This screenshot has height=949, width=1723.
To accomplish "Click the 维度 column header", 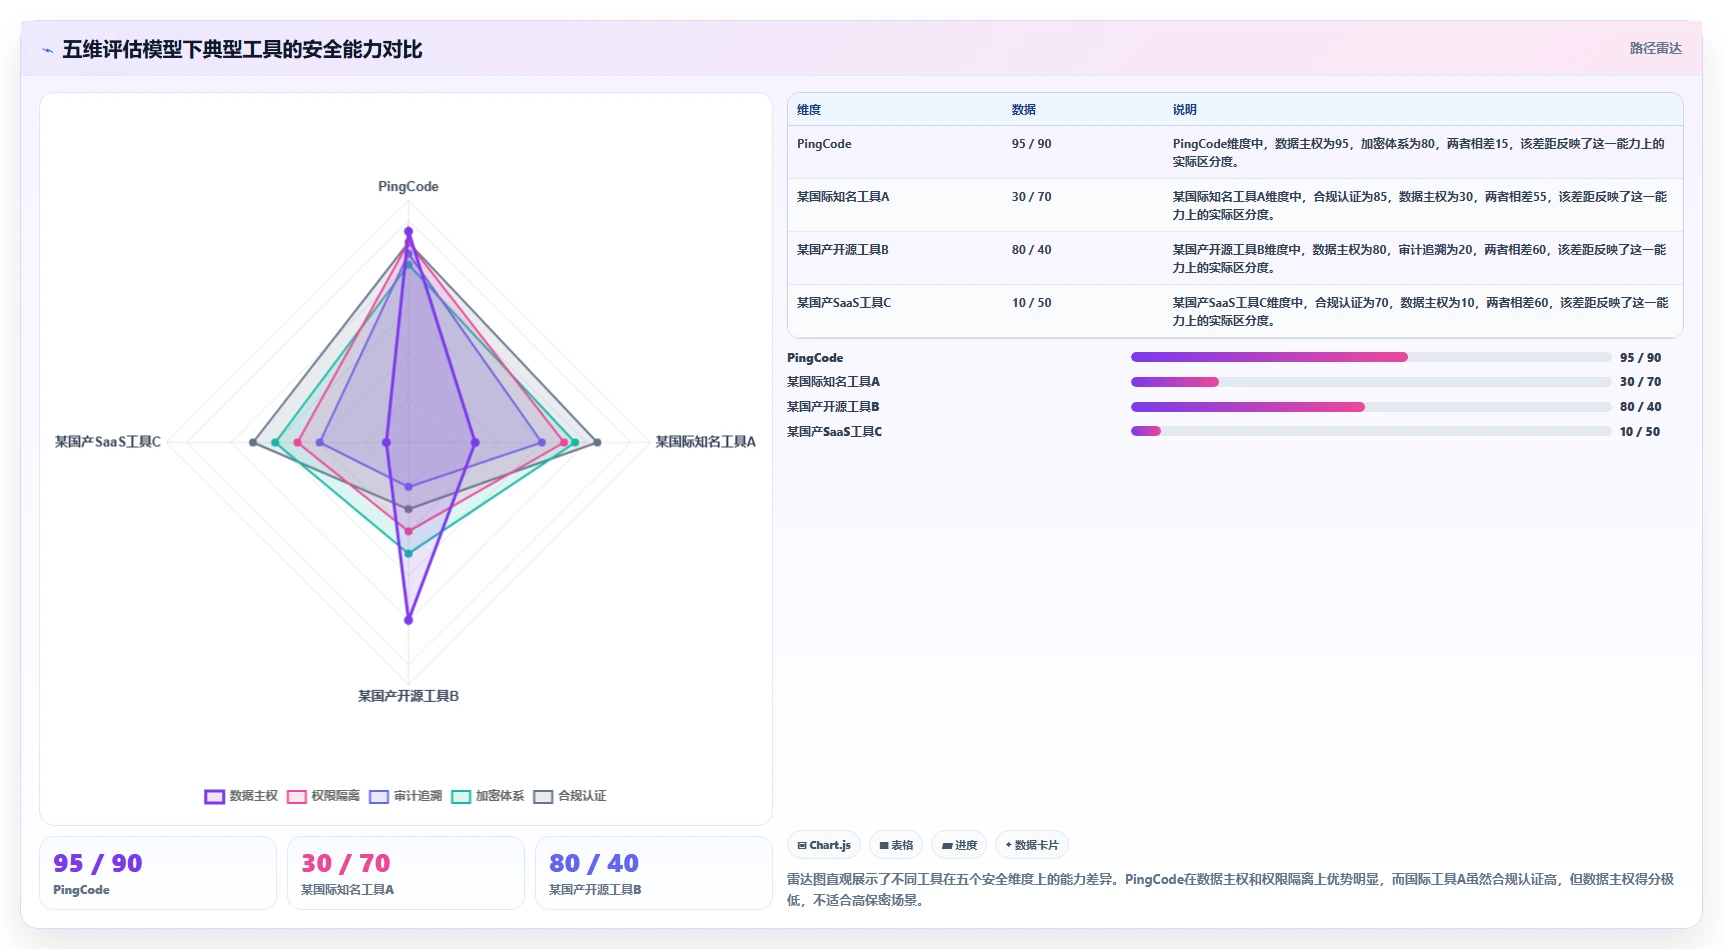I will (x=809, y=110).
